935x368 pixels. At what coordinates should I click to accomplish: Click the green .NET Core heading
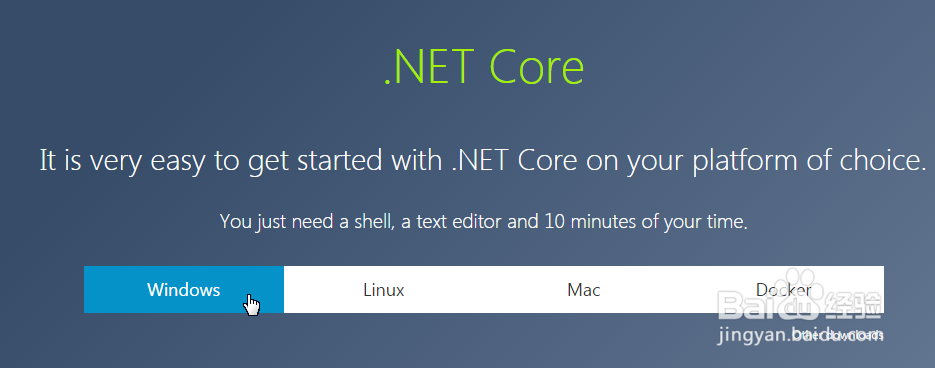coord(484,67)
